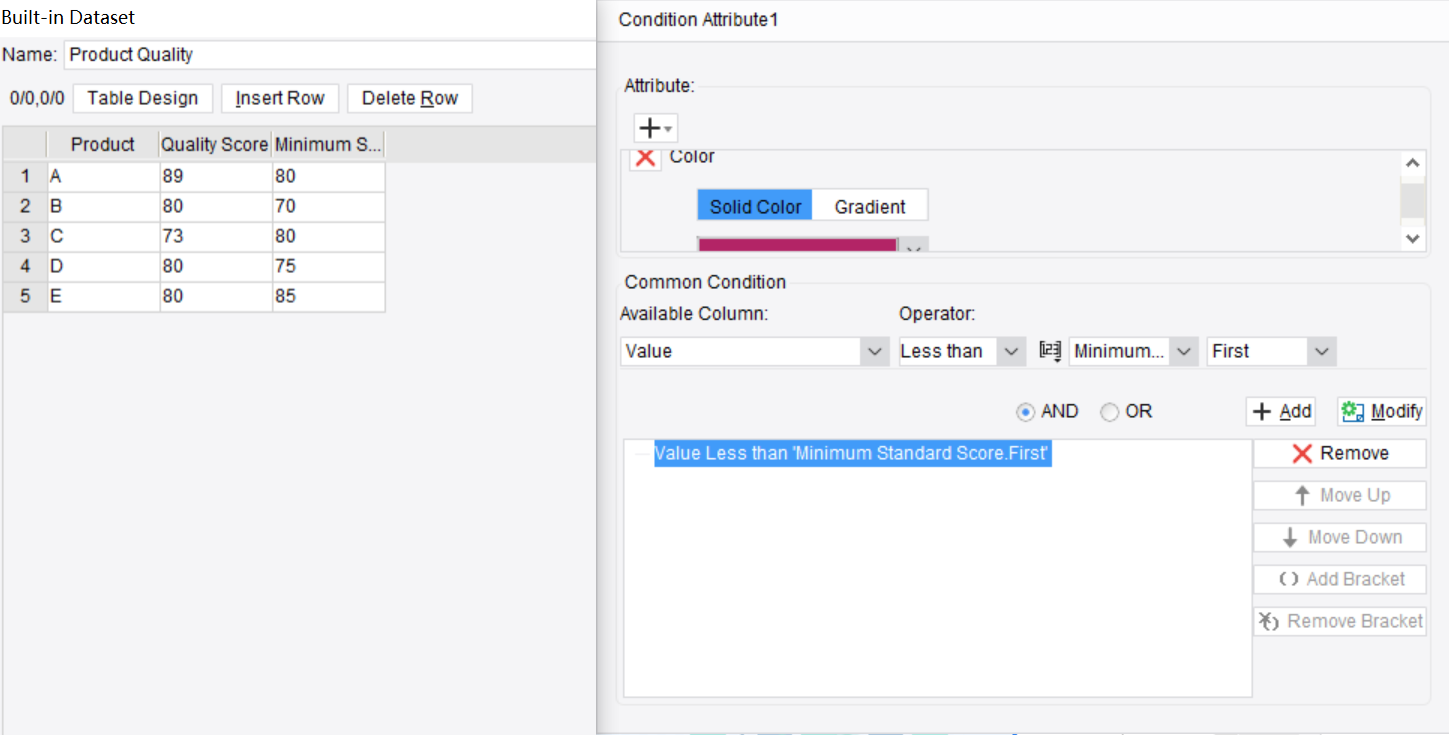Click the Minimum Score cell with value 75
Screen dimensions: 1449x735
pos(328,266)
